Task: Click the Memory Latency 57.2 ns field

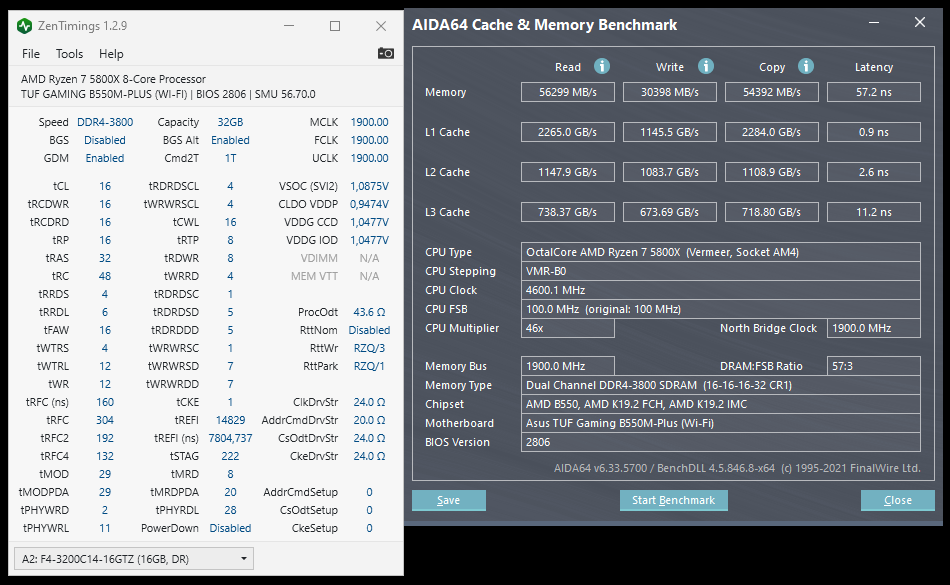Action: tap(874, 92)
